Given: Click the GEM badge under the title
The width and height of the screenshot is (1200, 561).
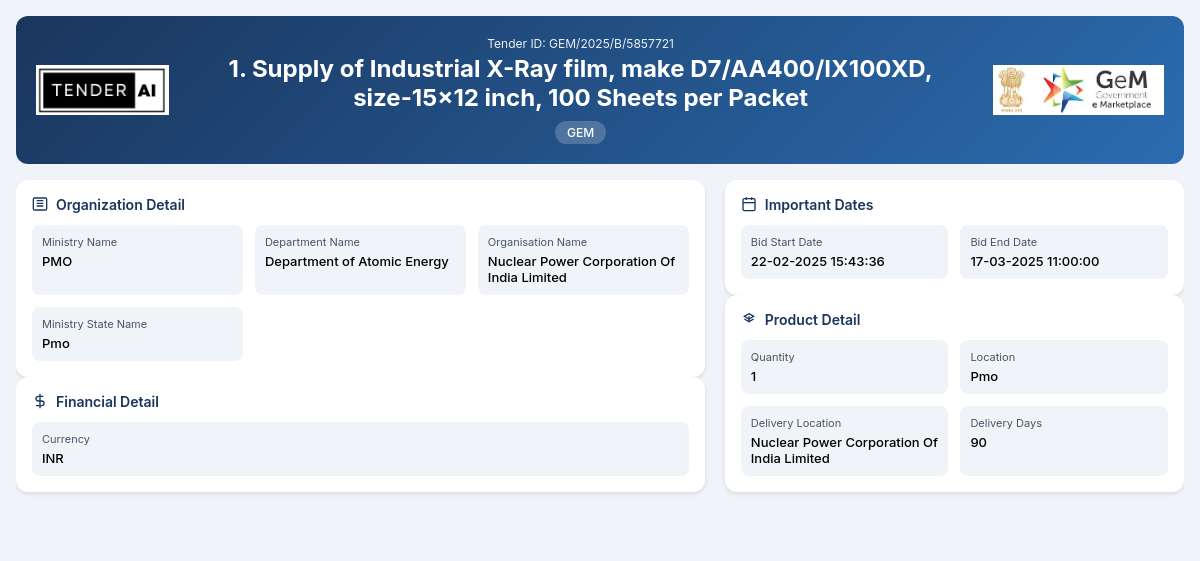Looking at the screenshot, I should point(580,133).
